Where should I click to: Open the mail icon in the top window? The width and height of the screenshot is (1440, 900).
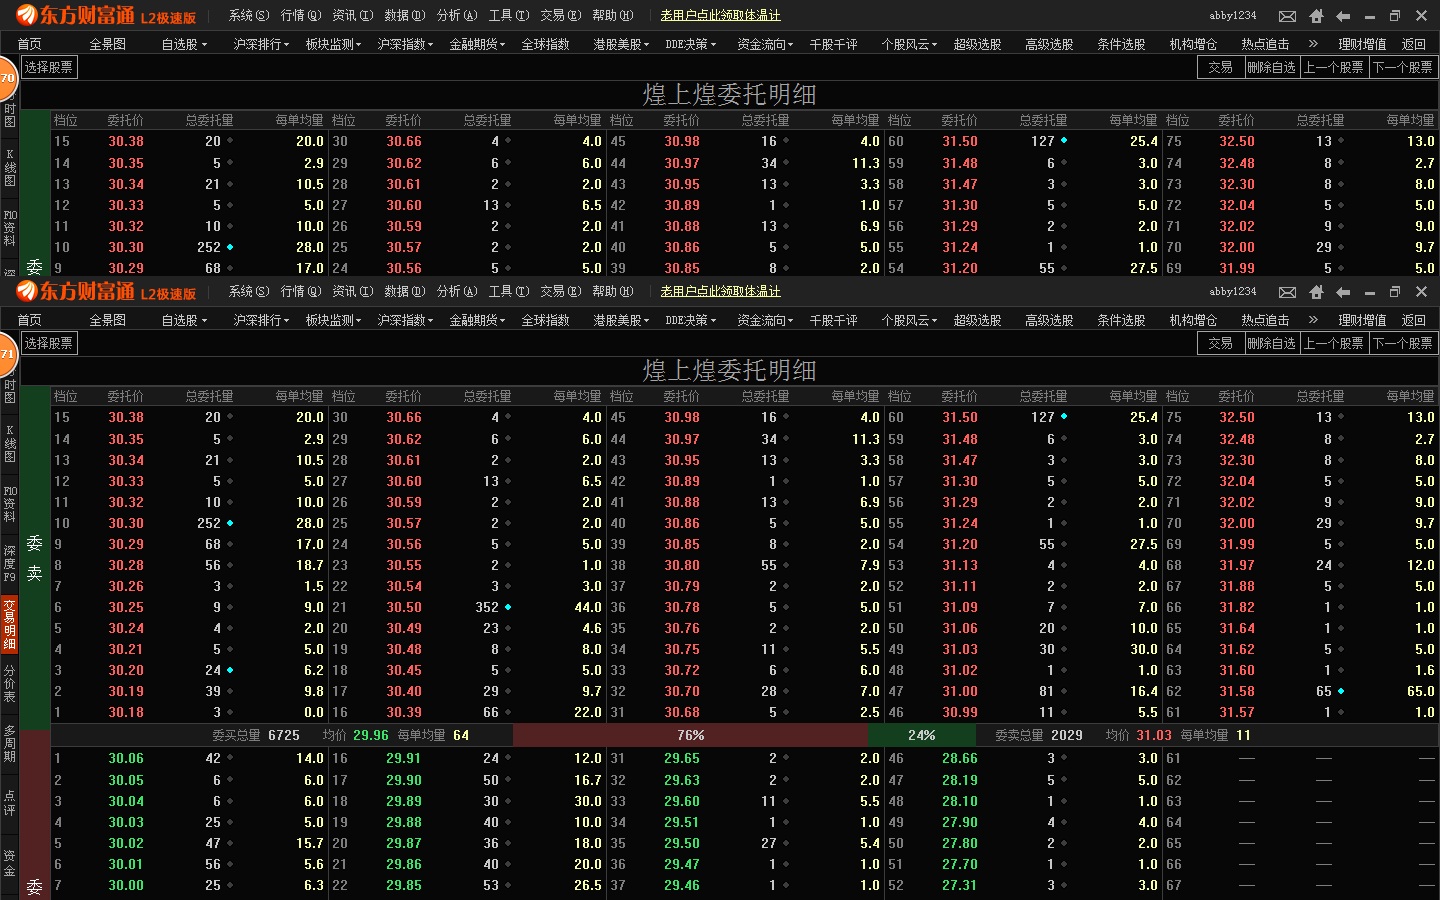(1288, 16)
